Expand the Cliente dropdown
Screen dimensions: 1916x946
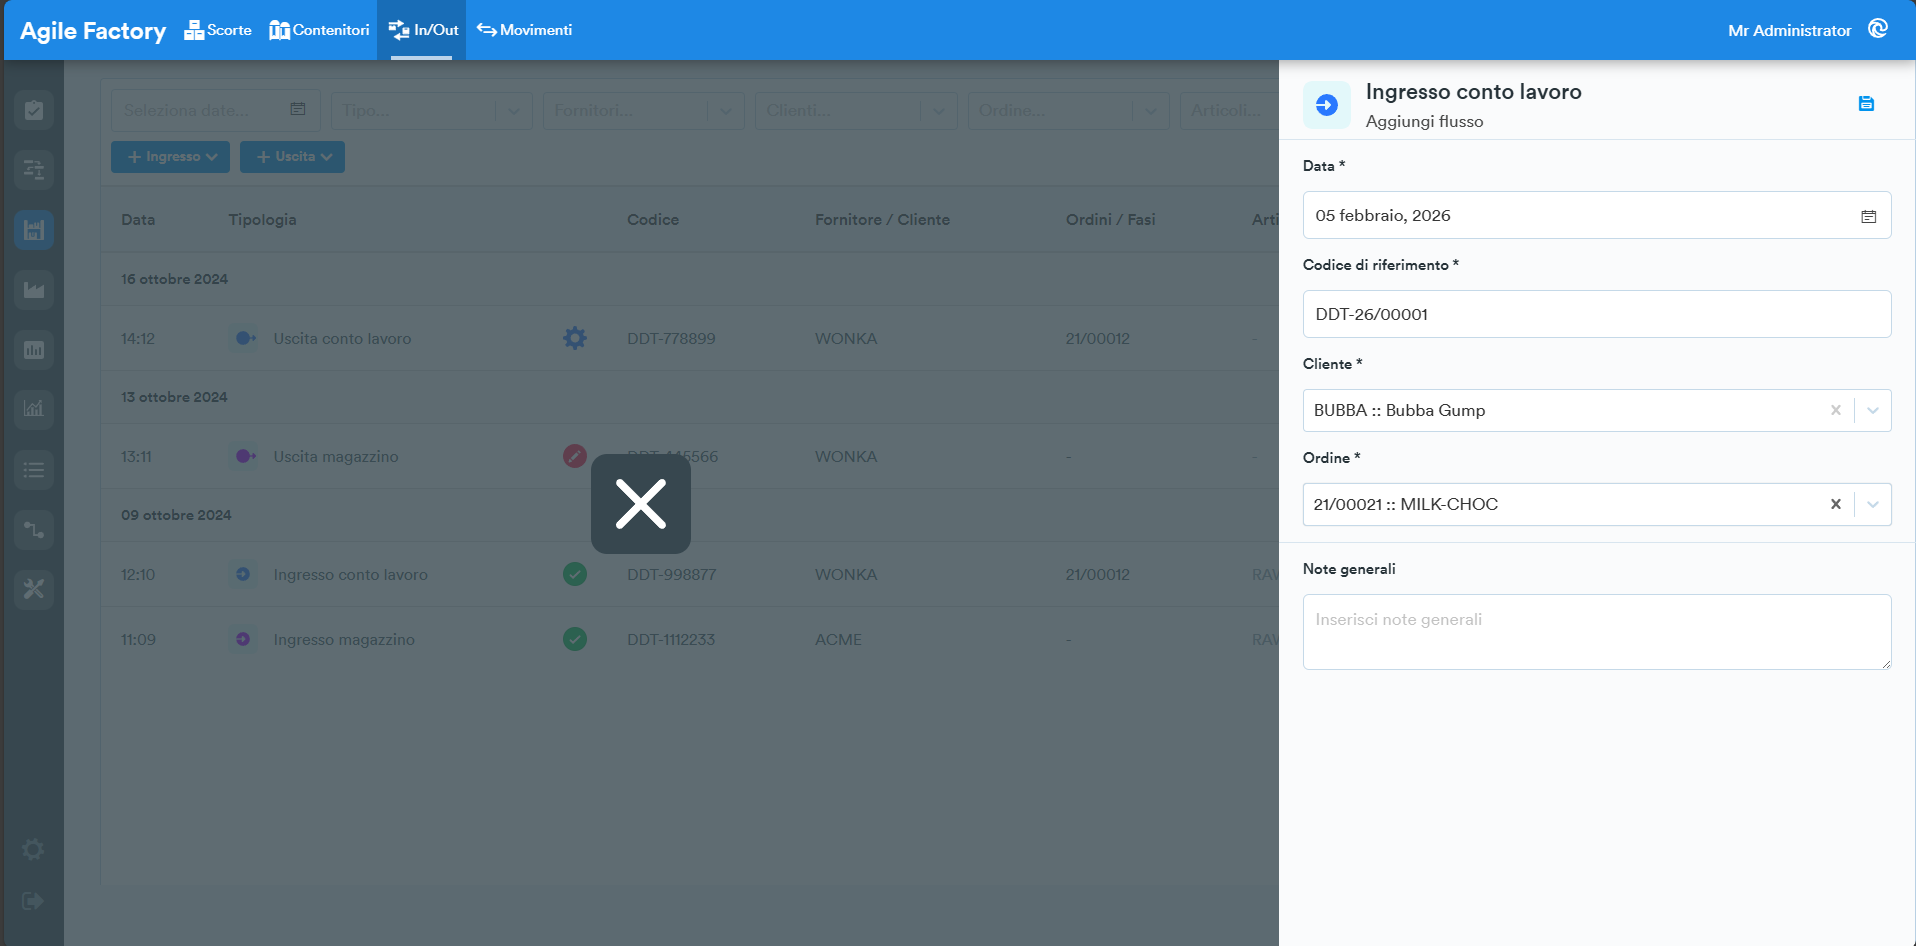[x=1873, y=410]
